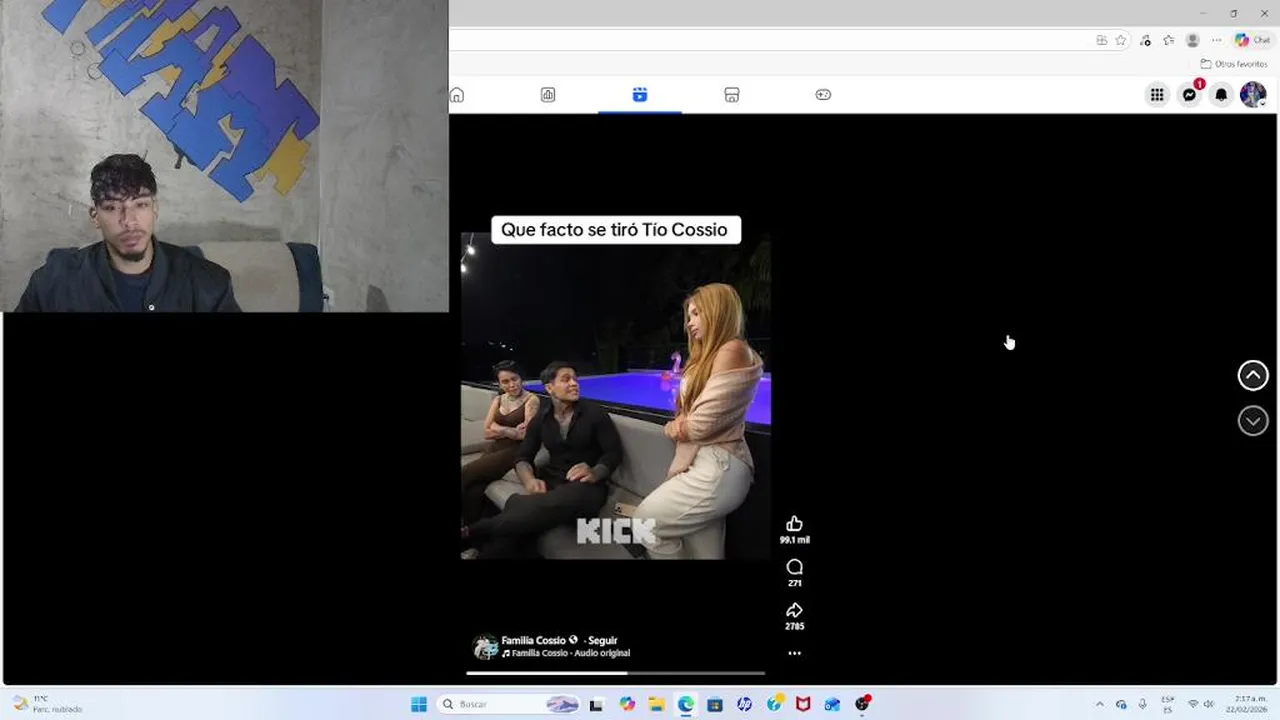This screenshot has height=720, width=1280.
Task: Add this page to favorites star
Action: click(1121, 40)
